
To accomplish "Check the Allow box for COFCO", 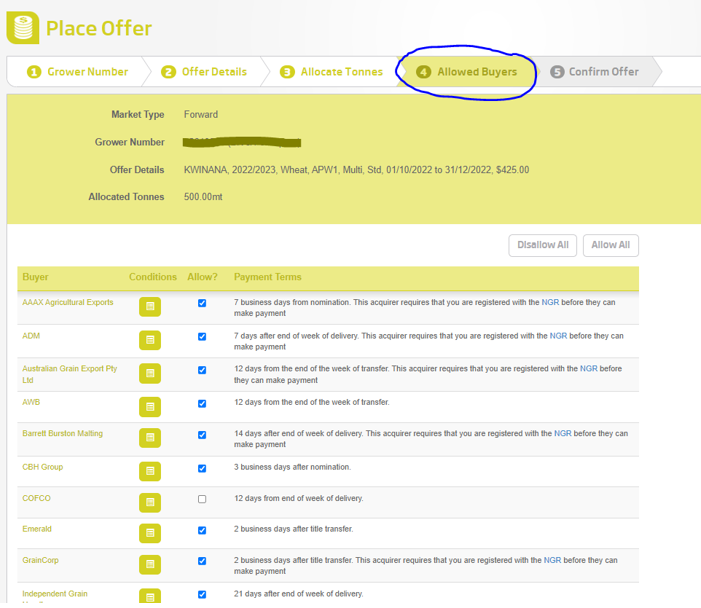I will (202, 499).
